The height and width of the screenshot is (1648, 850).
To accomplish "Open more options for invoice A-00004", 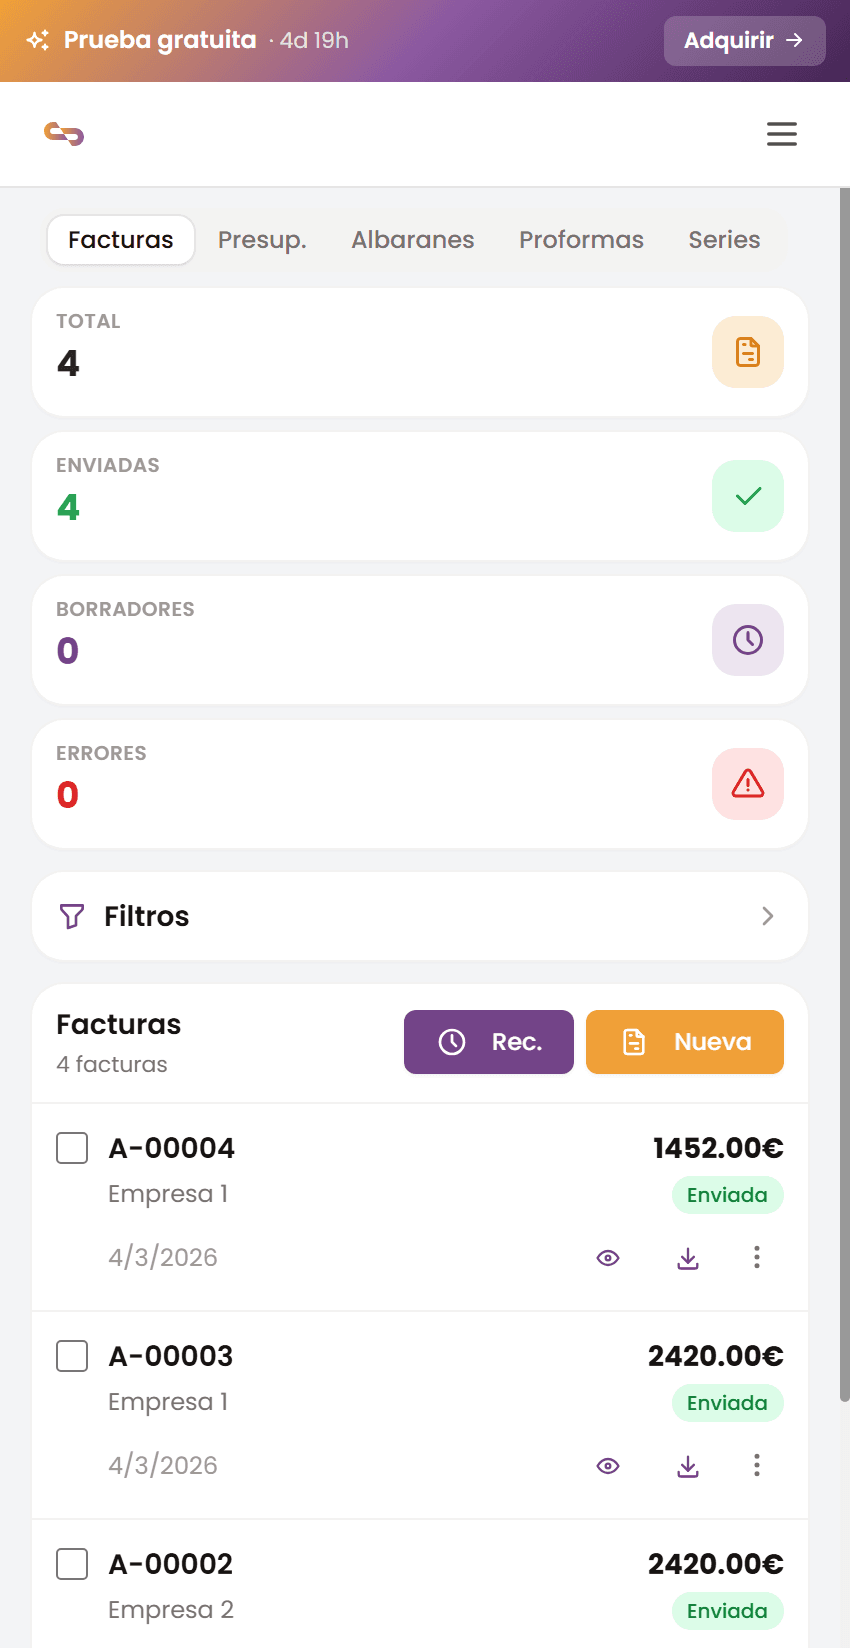I will (x=757, y=1257).
